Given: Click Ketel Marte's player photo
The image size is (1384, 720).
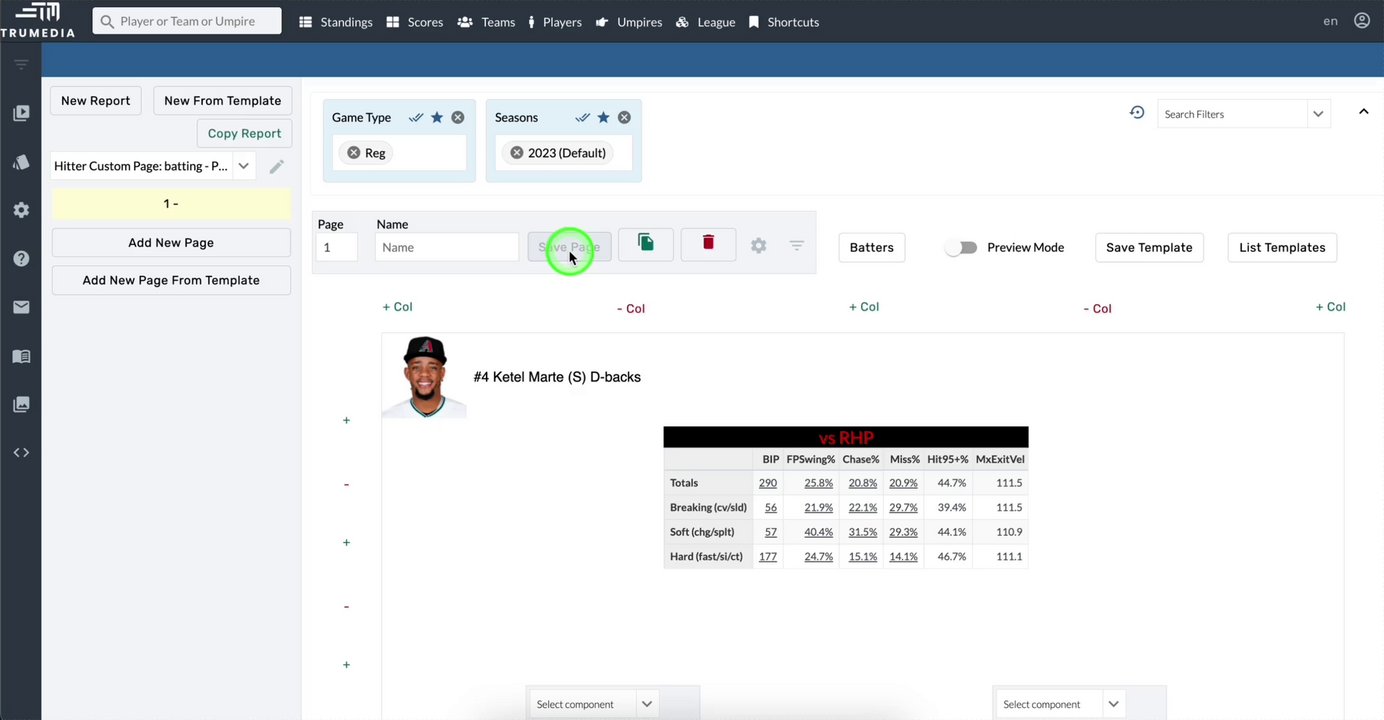Looking at the screenshot, I should pos(424,377).
